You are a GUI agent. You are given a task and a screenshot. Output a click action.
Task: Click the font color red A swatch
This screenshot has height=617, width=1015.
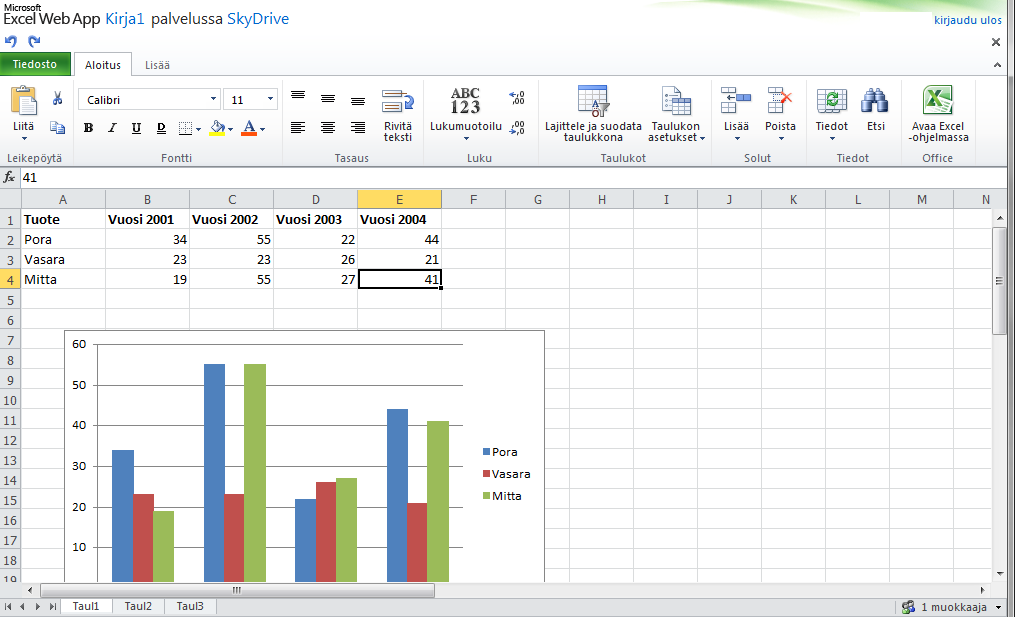coord(249,128)
